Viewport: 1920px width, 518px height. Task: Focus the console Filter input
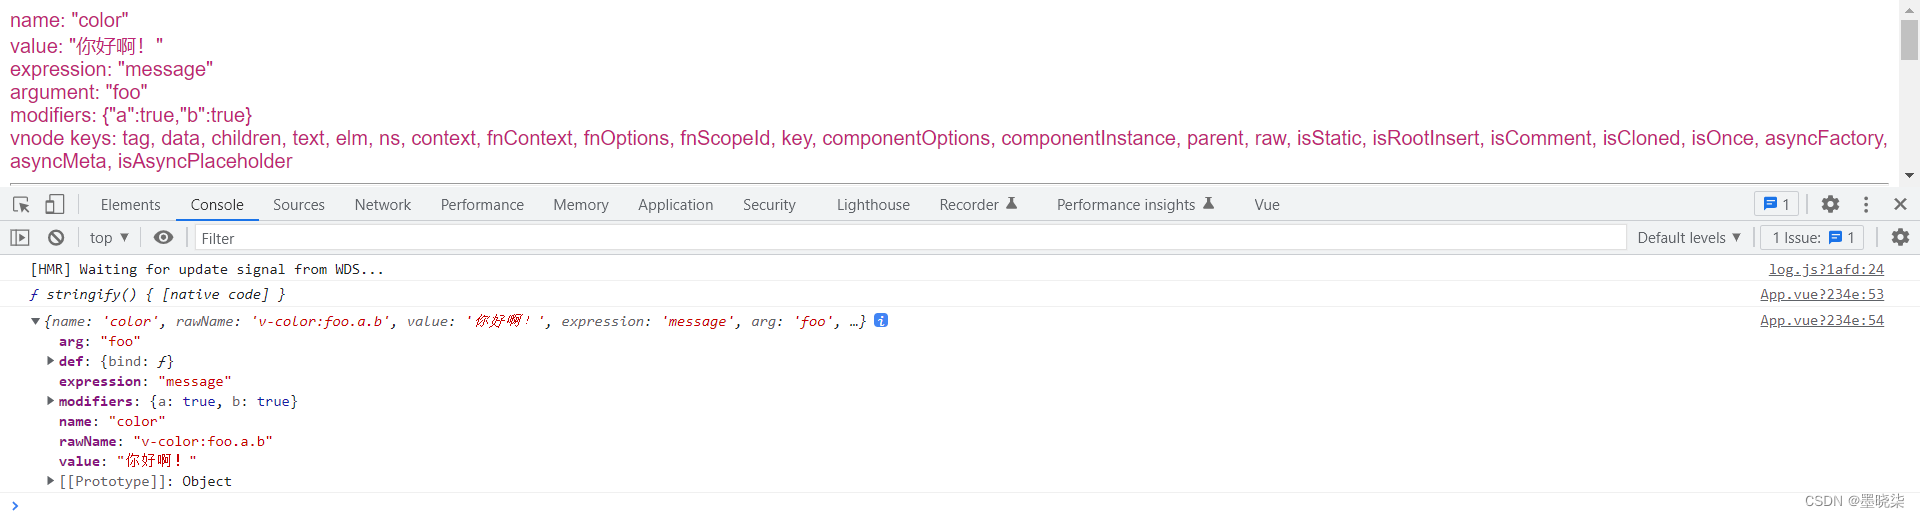(x=910, y=238)
